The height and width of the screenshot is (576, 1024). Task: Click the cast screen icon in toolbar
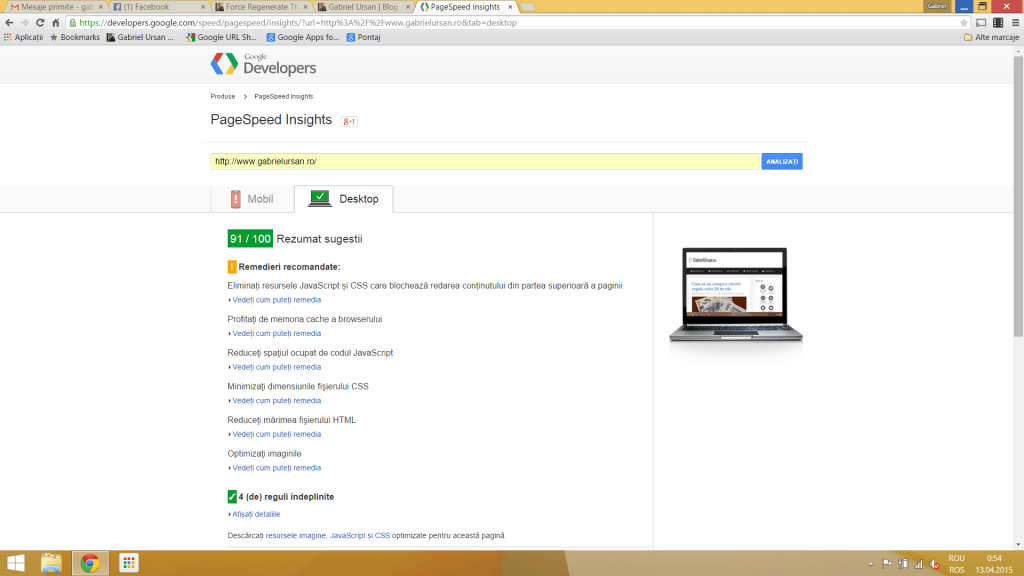(981, 23)
